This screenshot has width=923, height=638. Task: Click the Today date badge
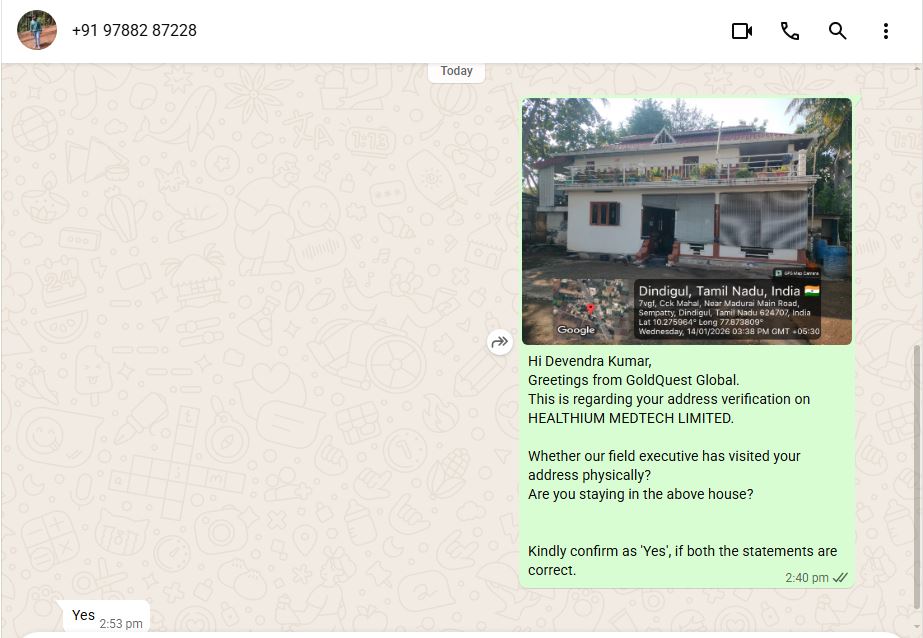[x=456, y=71]
